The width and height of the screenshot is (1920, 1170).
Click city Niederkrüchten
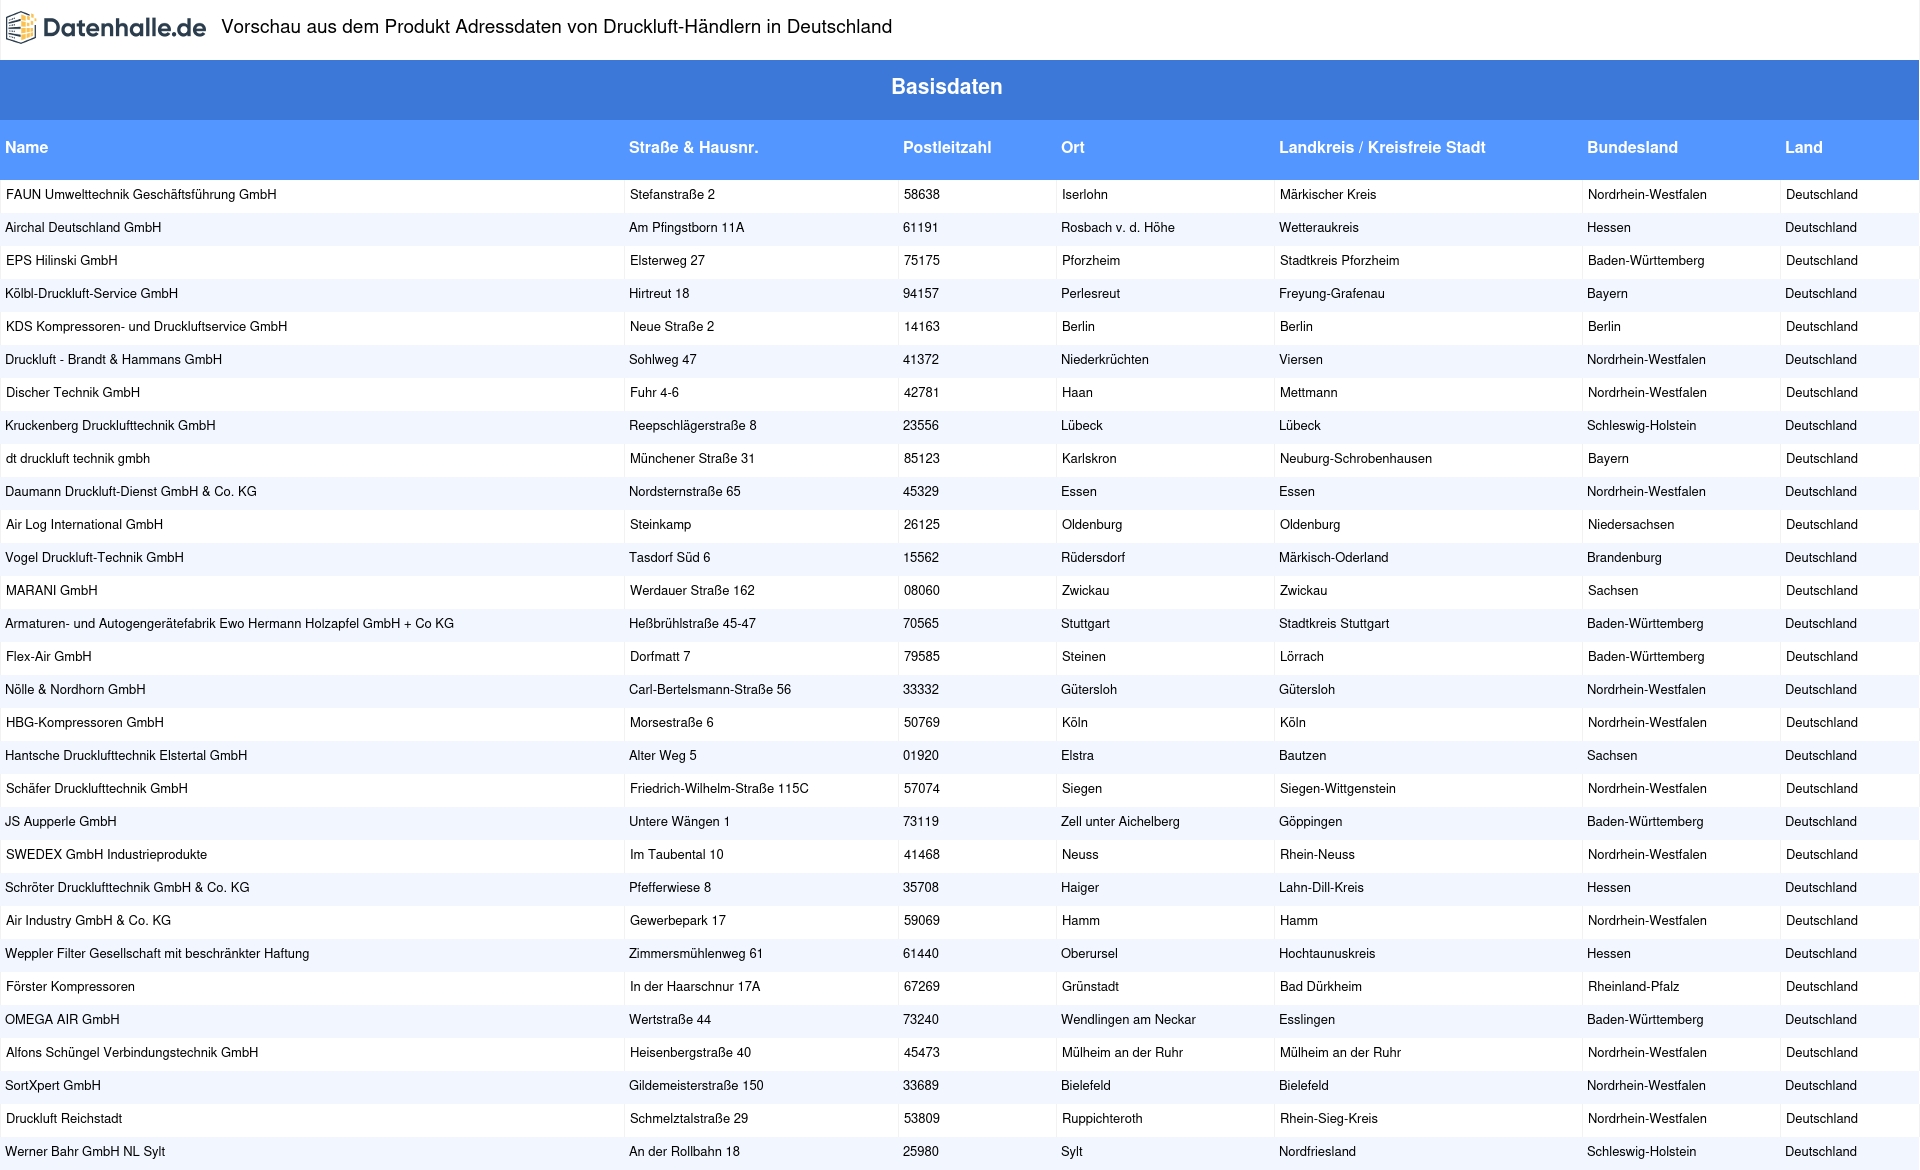pos(1105,360)
